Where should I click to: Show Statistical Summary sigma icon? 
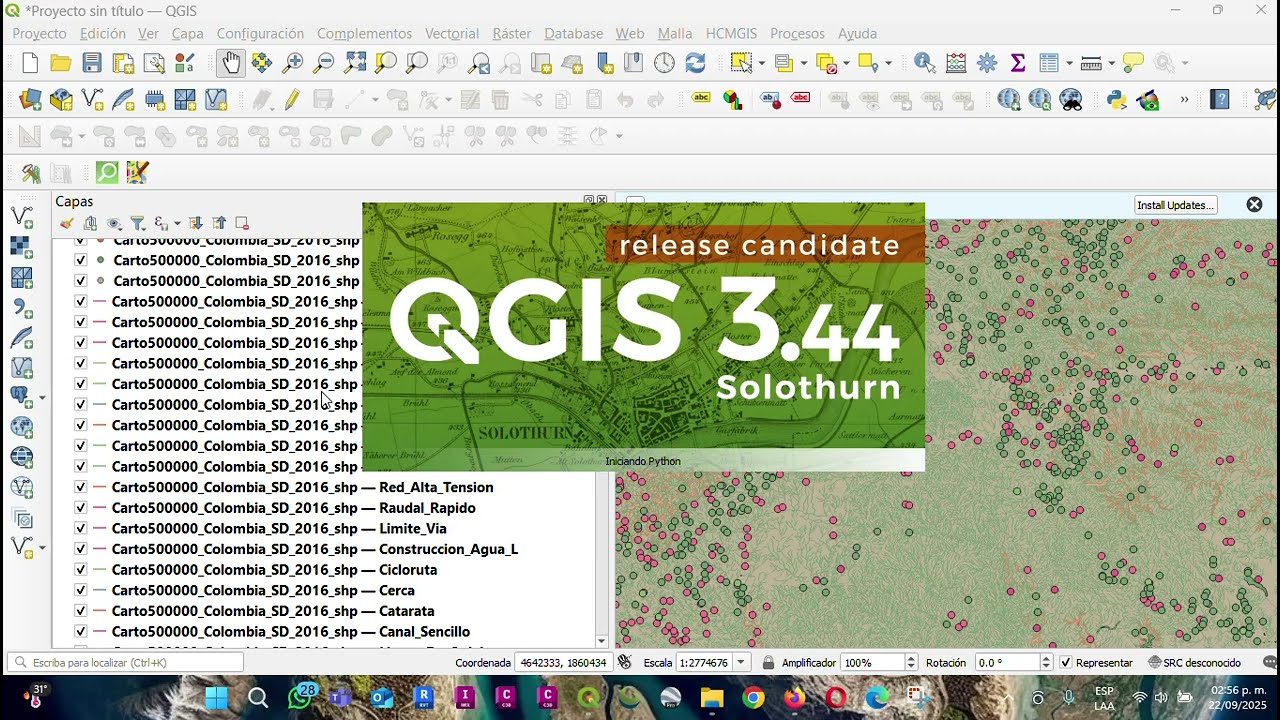(x=1018, y=63)
